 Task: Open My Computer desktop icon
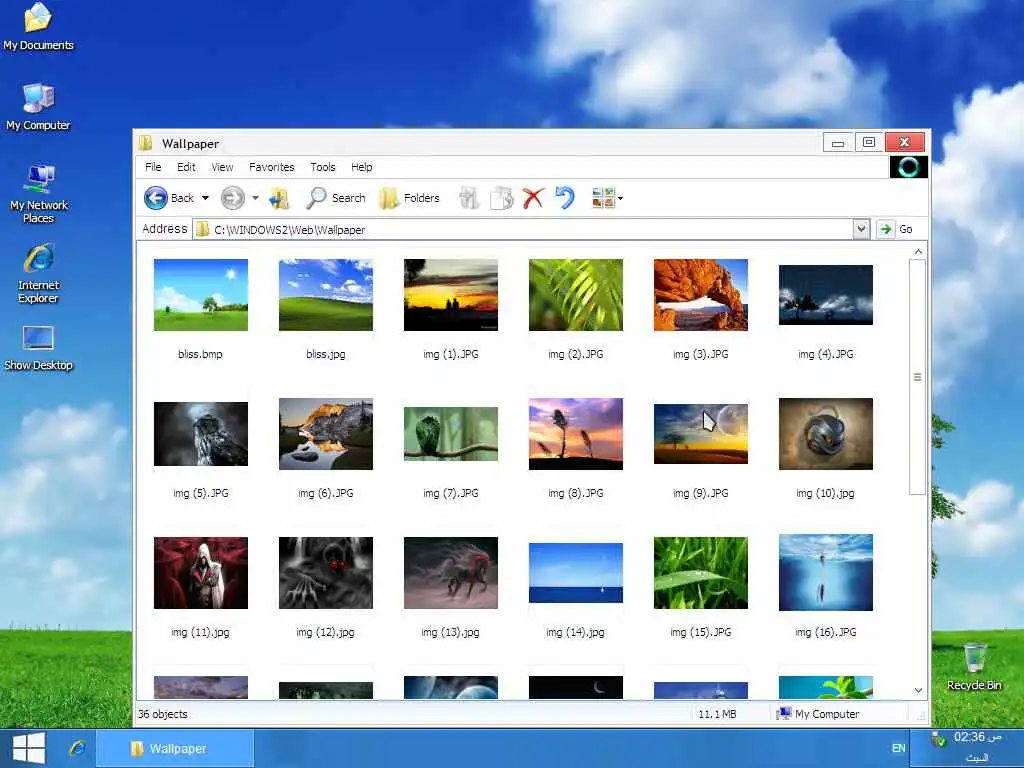[x=39, y=107]
